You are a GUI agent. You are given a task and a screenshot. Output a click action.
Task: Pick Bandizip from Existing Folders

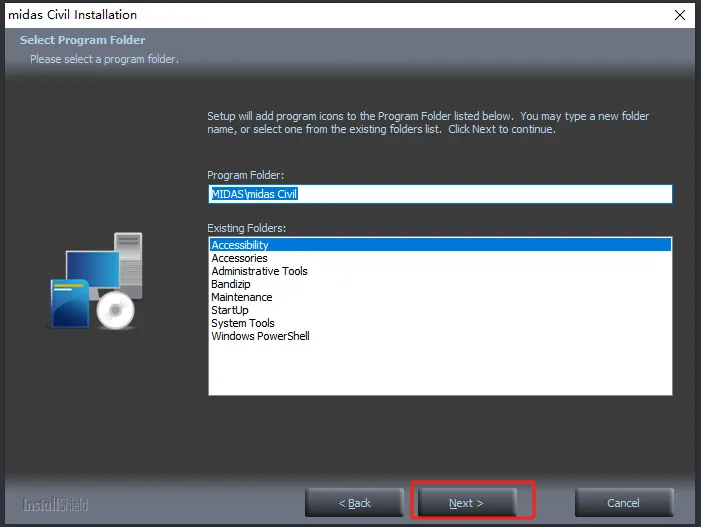440,284
